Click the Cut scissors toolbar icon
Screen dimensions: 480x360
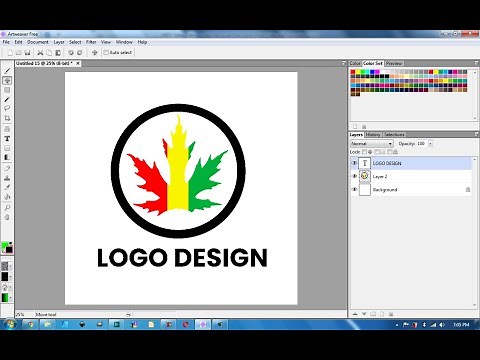[40, 53]
